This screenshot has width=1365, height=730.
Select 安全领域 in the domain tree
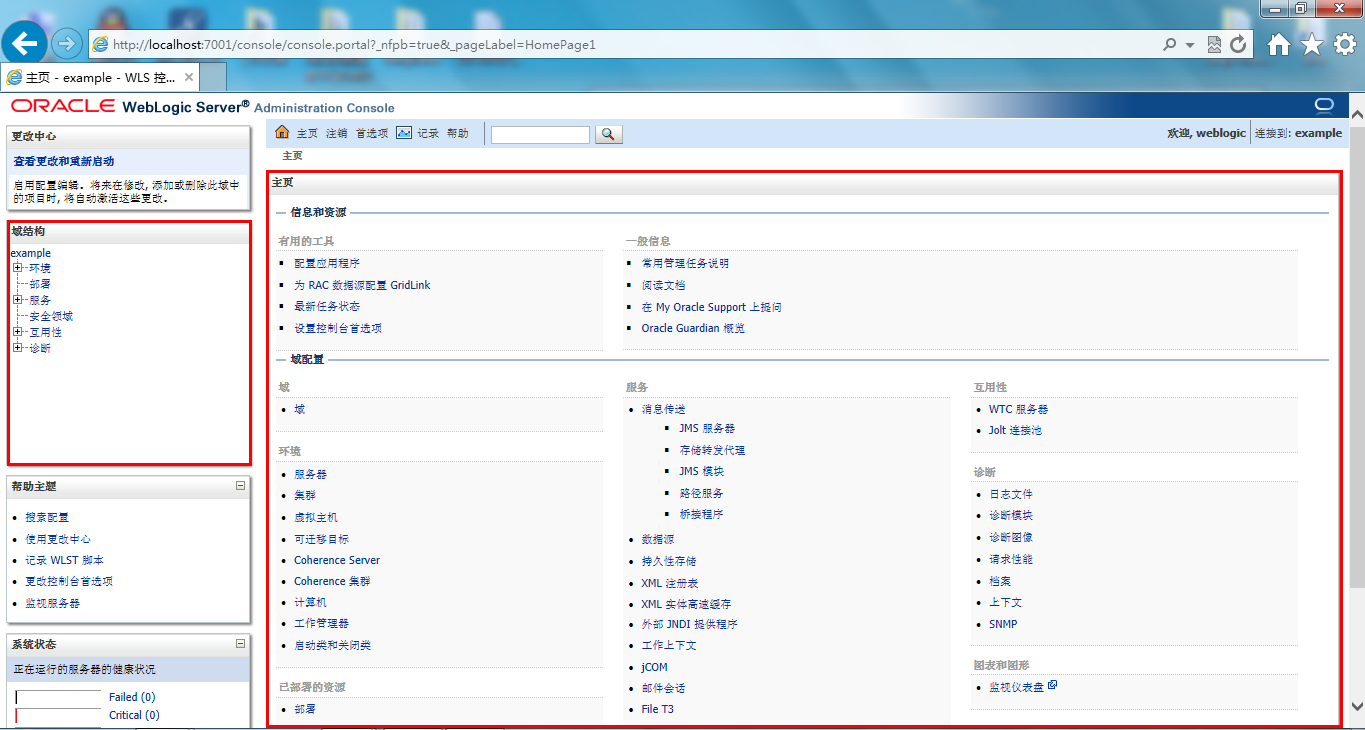click(50, 316)
